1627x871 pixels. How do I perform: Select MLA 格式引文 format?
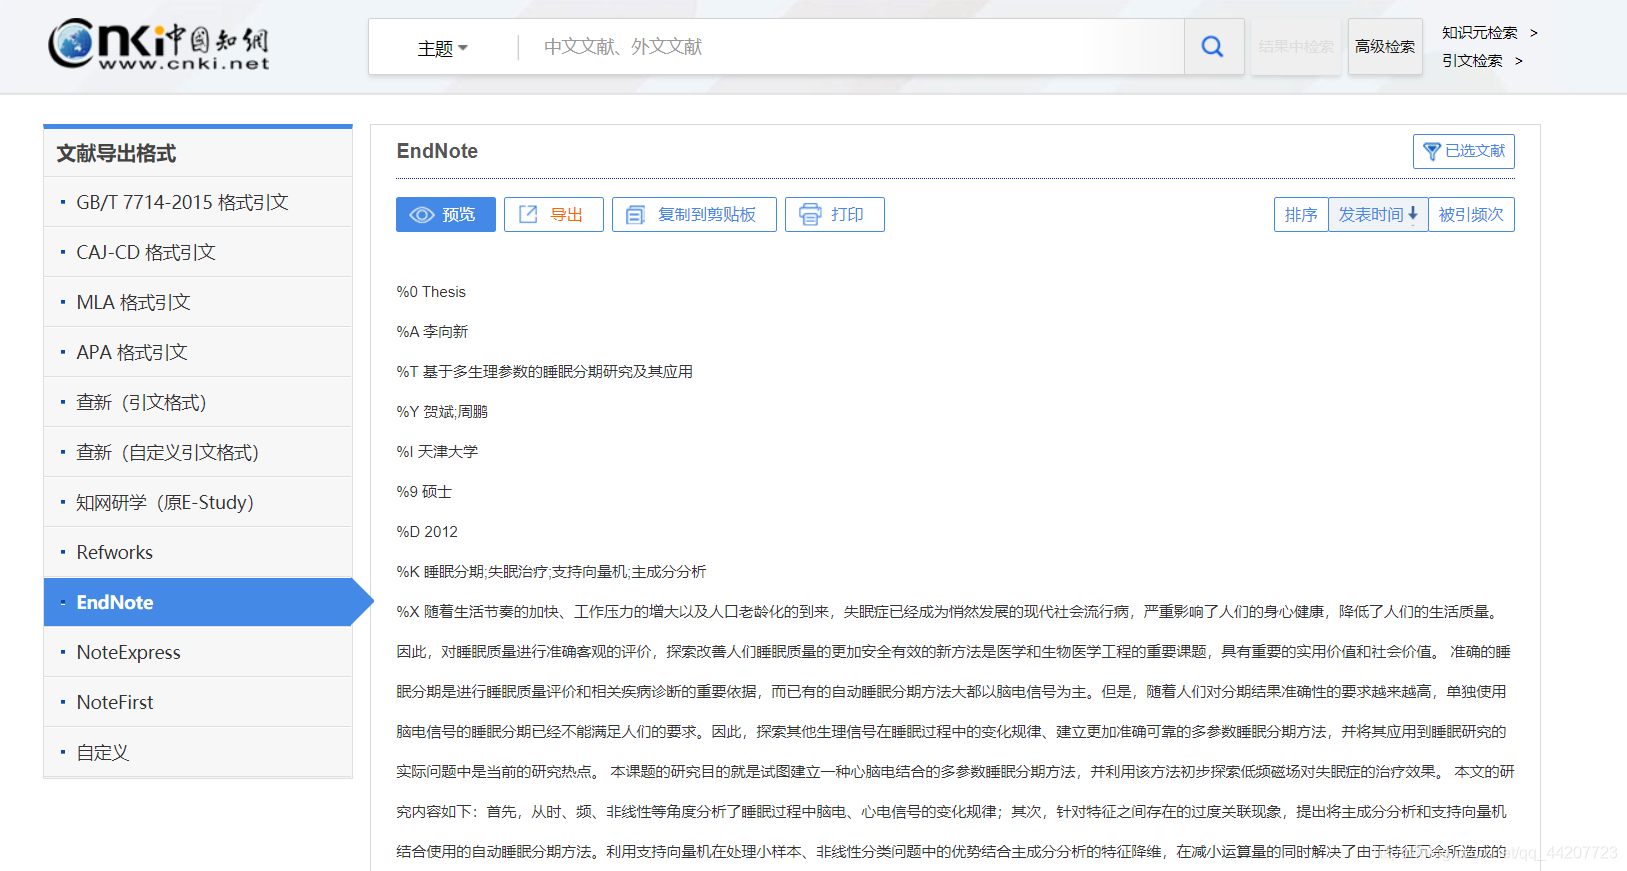pos(198,302)
